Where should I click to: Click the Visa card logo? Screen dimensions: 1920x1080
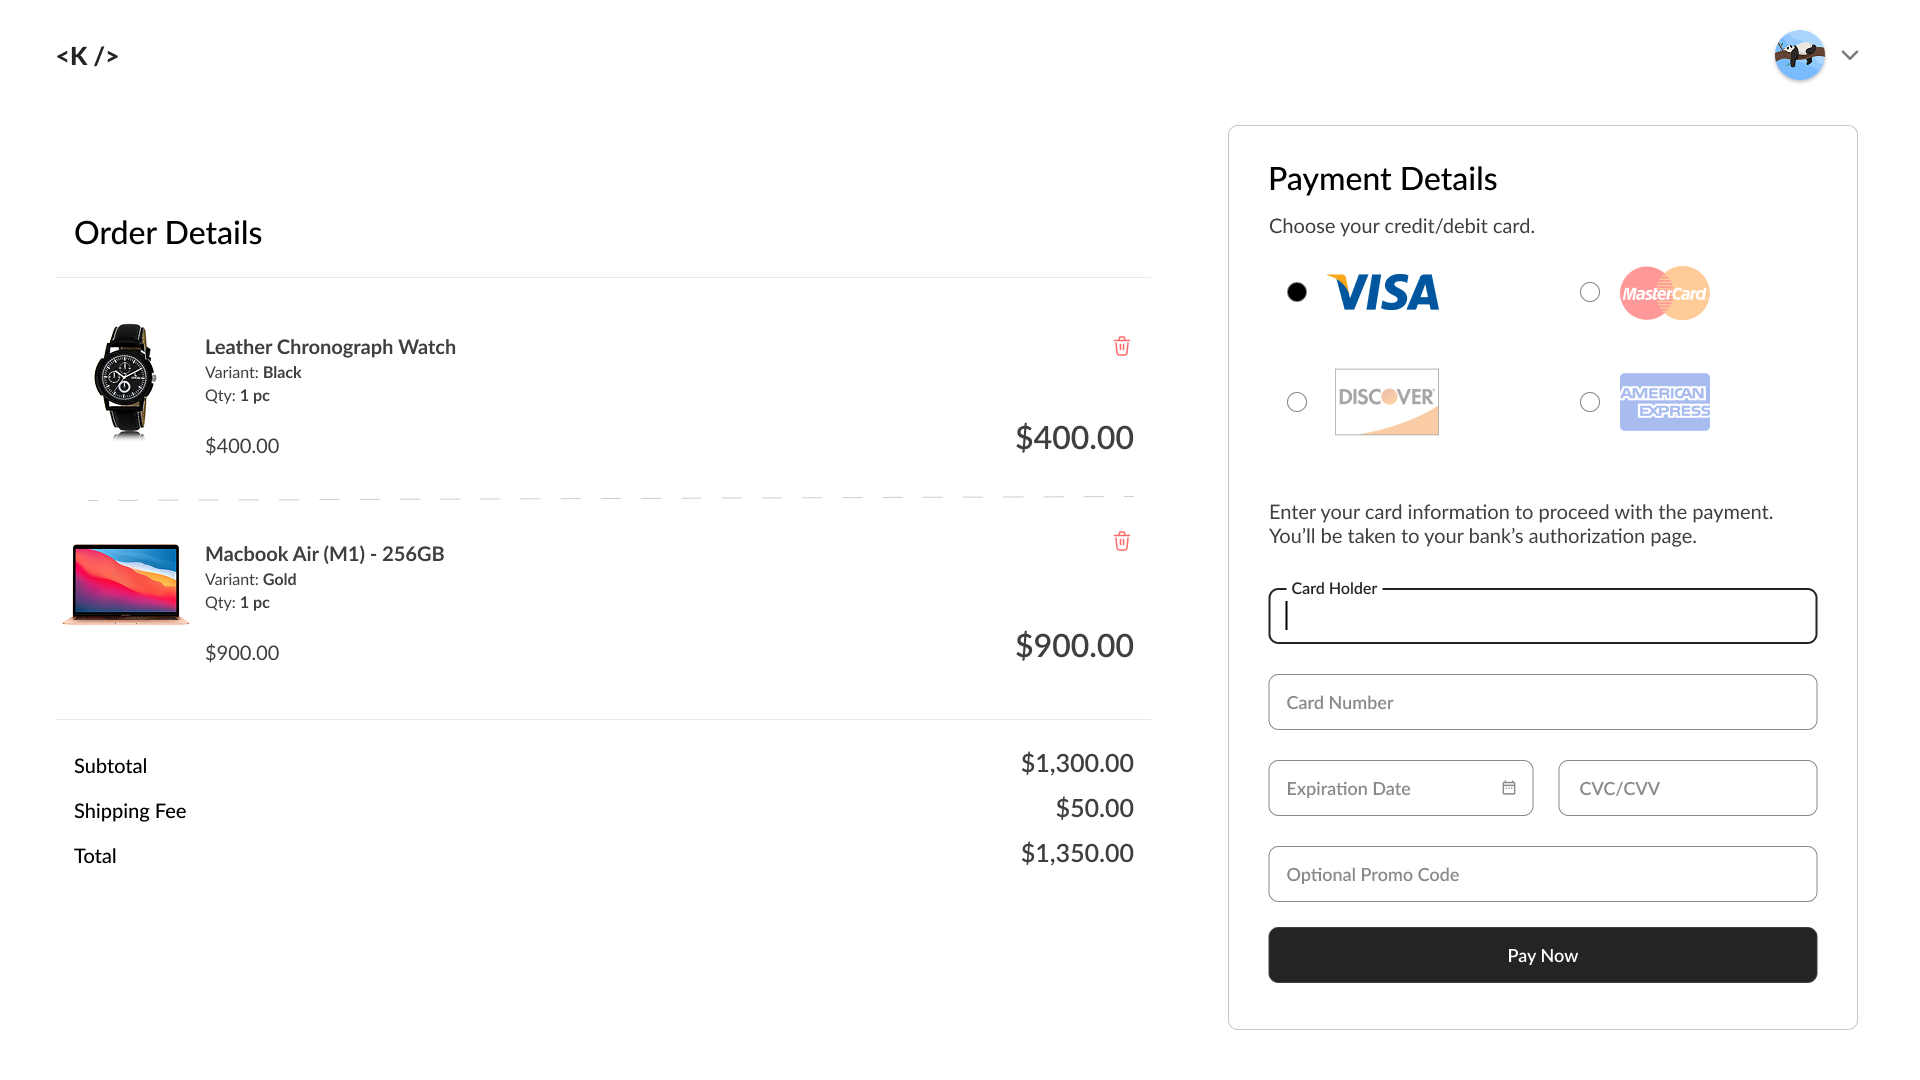(x=1383, y=292)
